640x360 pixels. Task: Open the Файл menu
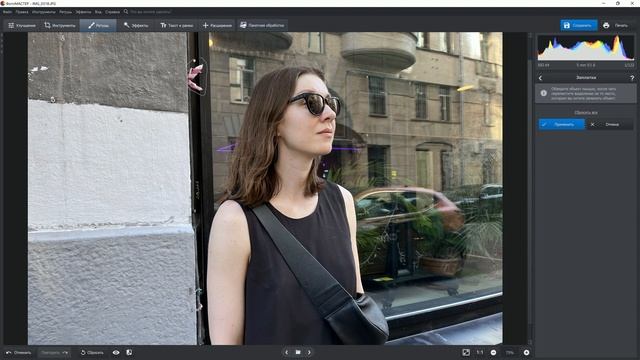(x=7, y=12)
